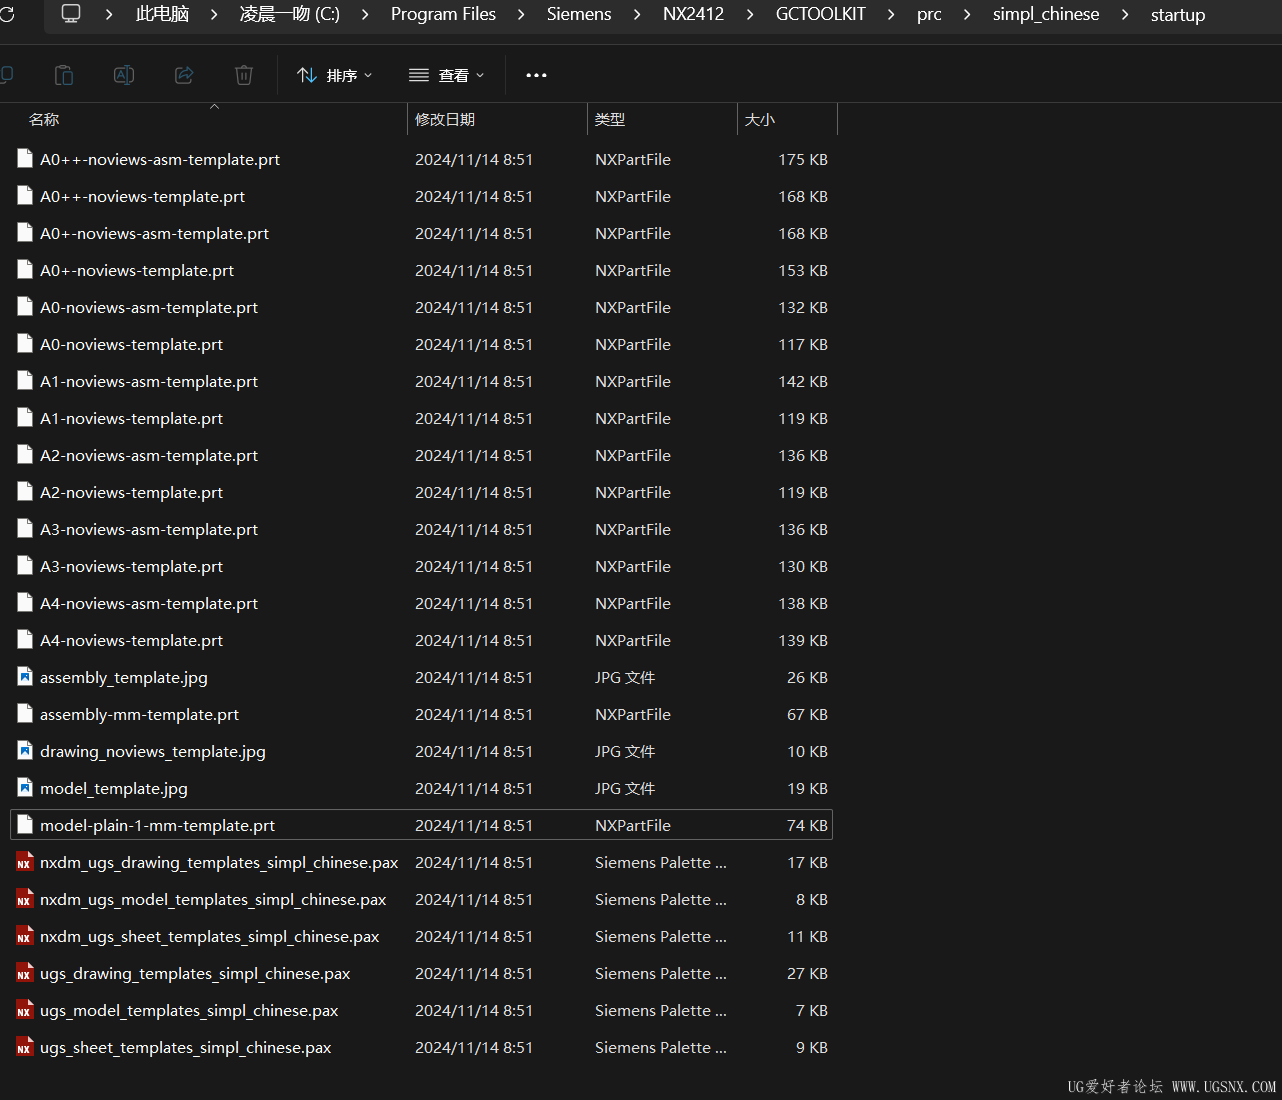Expand chevron after prc breadcrumb
1282x1100 pixels.
[967, 14]
